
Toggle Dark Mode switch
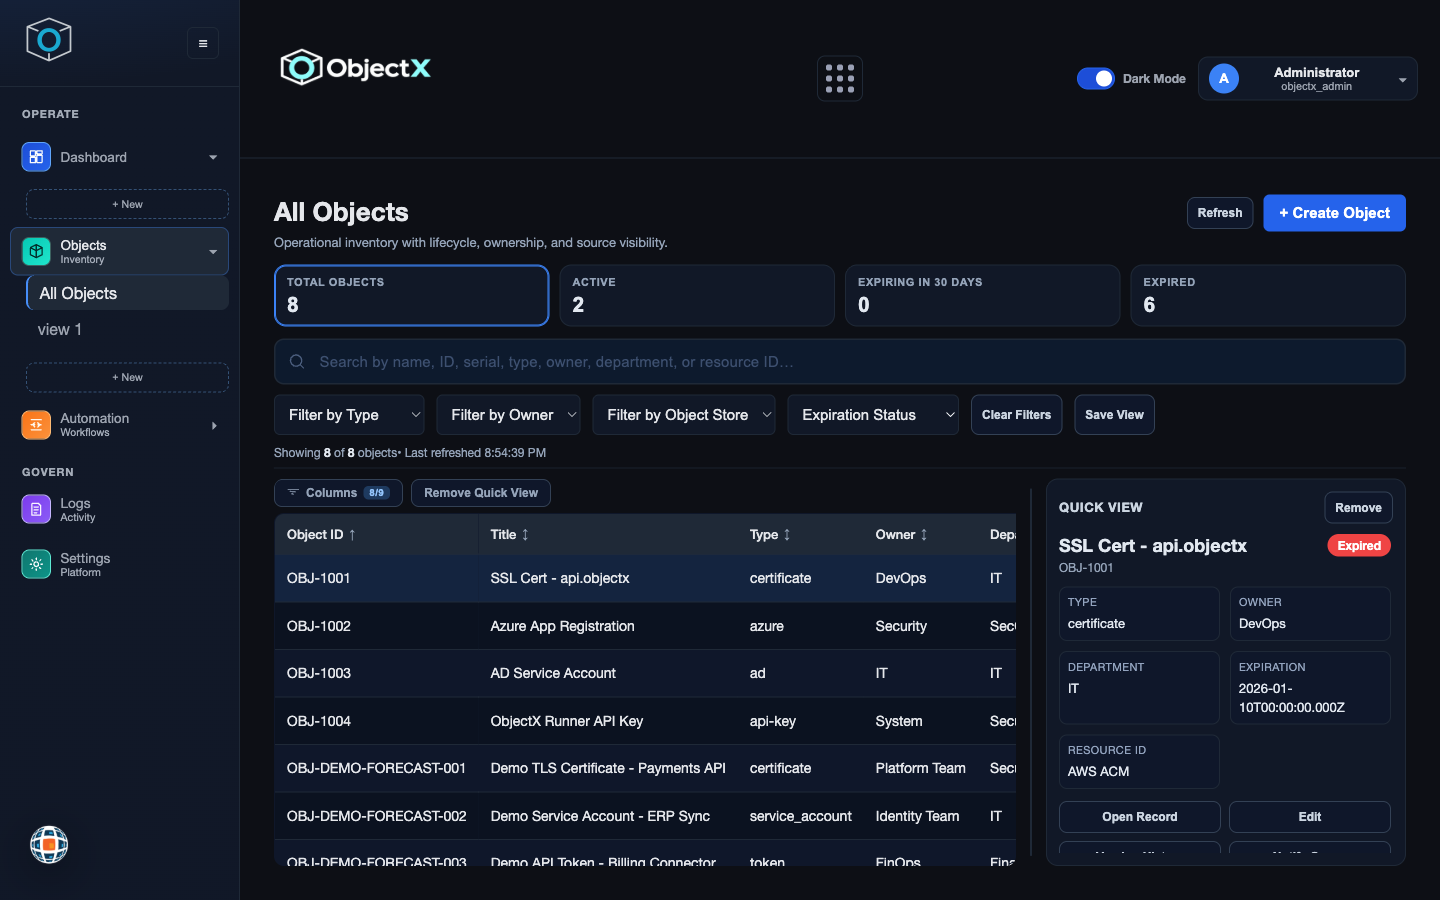1096,79
